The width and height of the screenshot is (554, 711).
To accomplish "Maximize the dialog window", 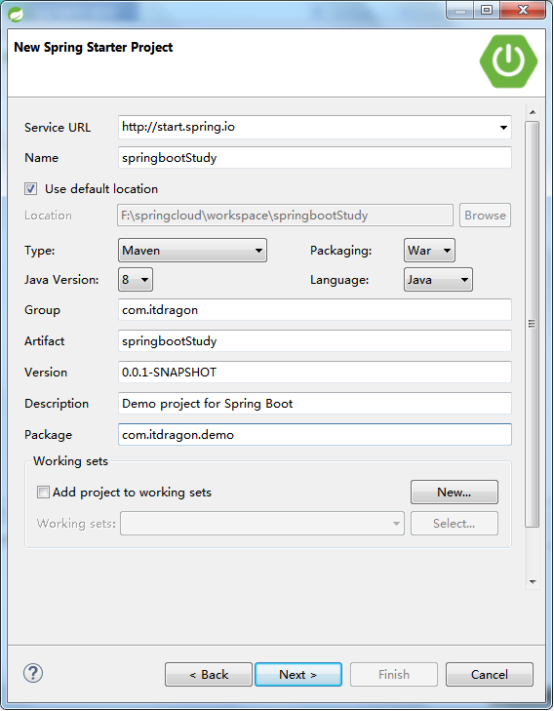I will 486,10.
